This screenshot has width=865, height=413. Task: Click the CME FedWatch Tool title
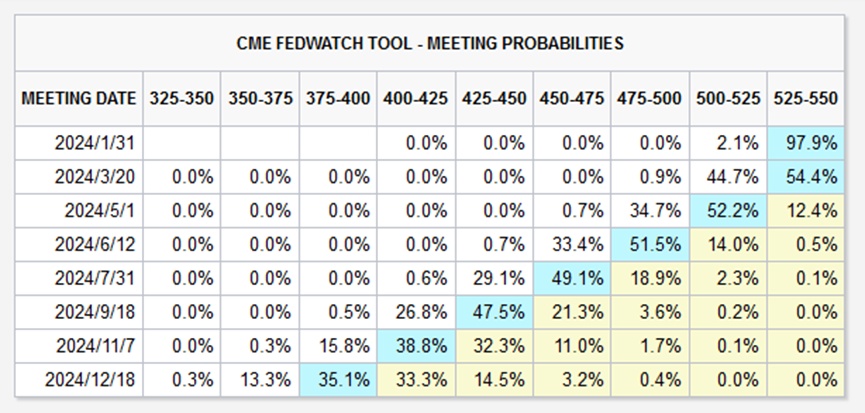(430, 43)
